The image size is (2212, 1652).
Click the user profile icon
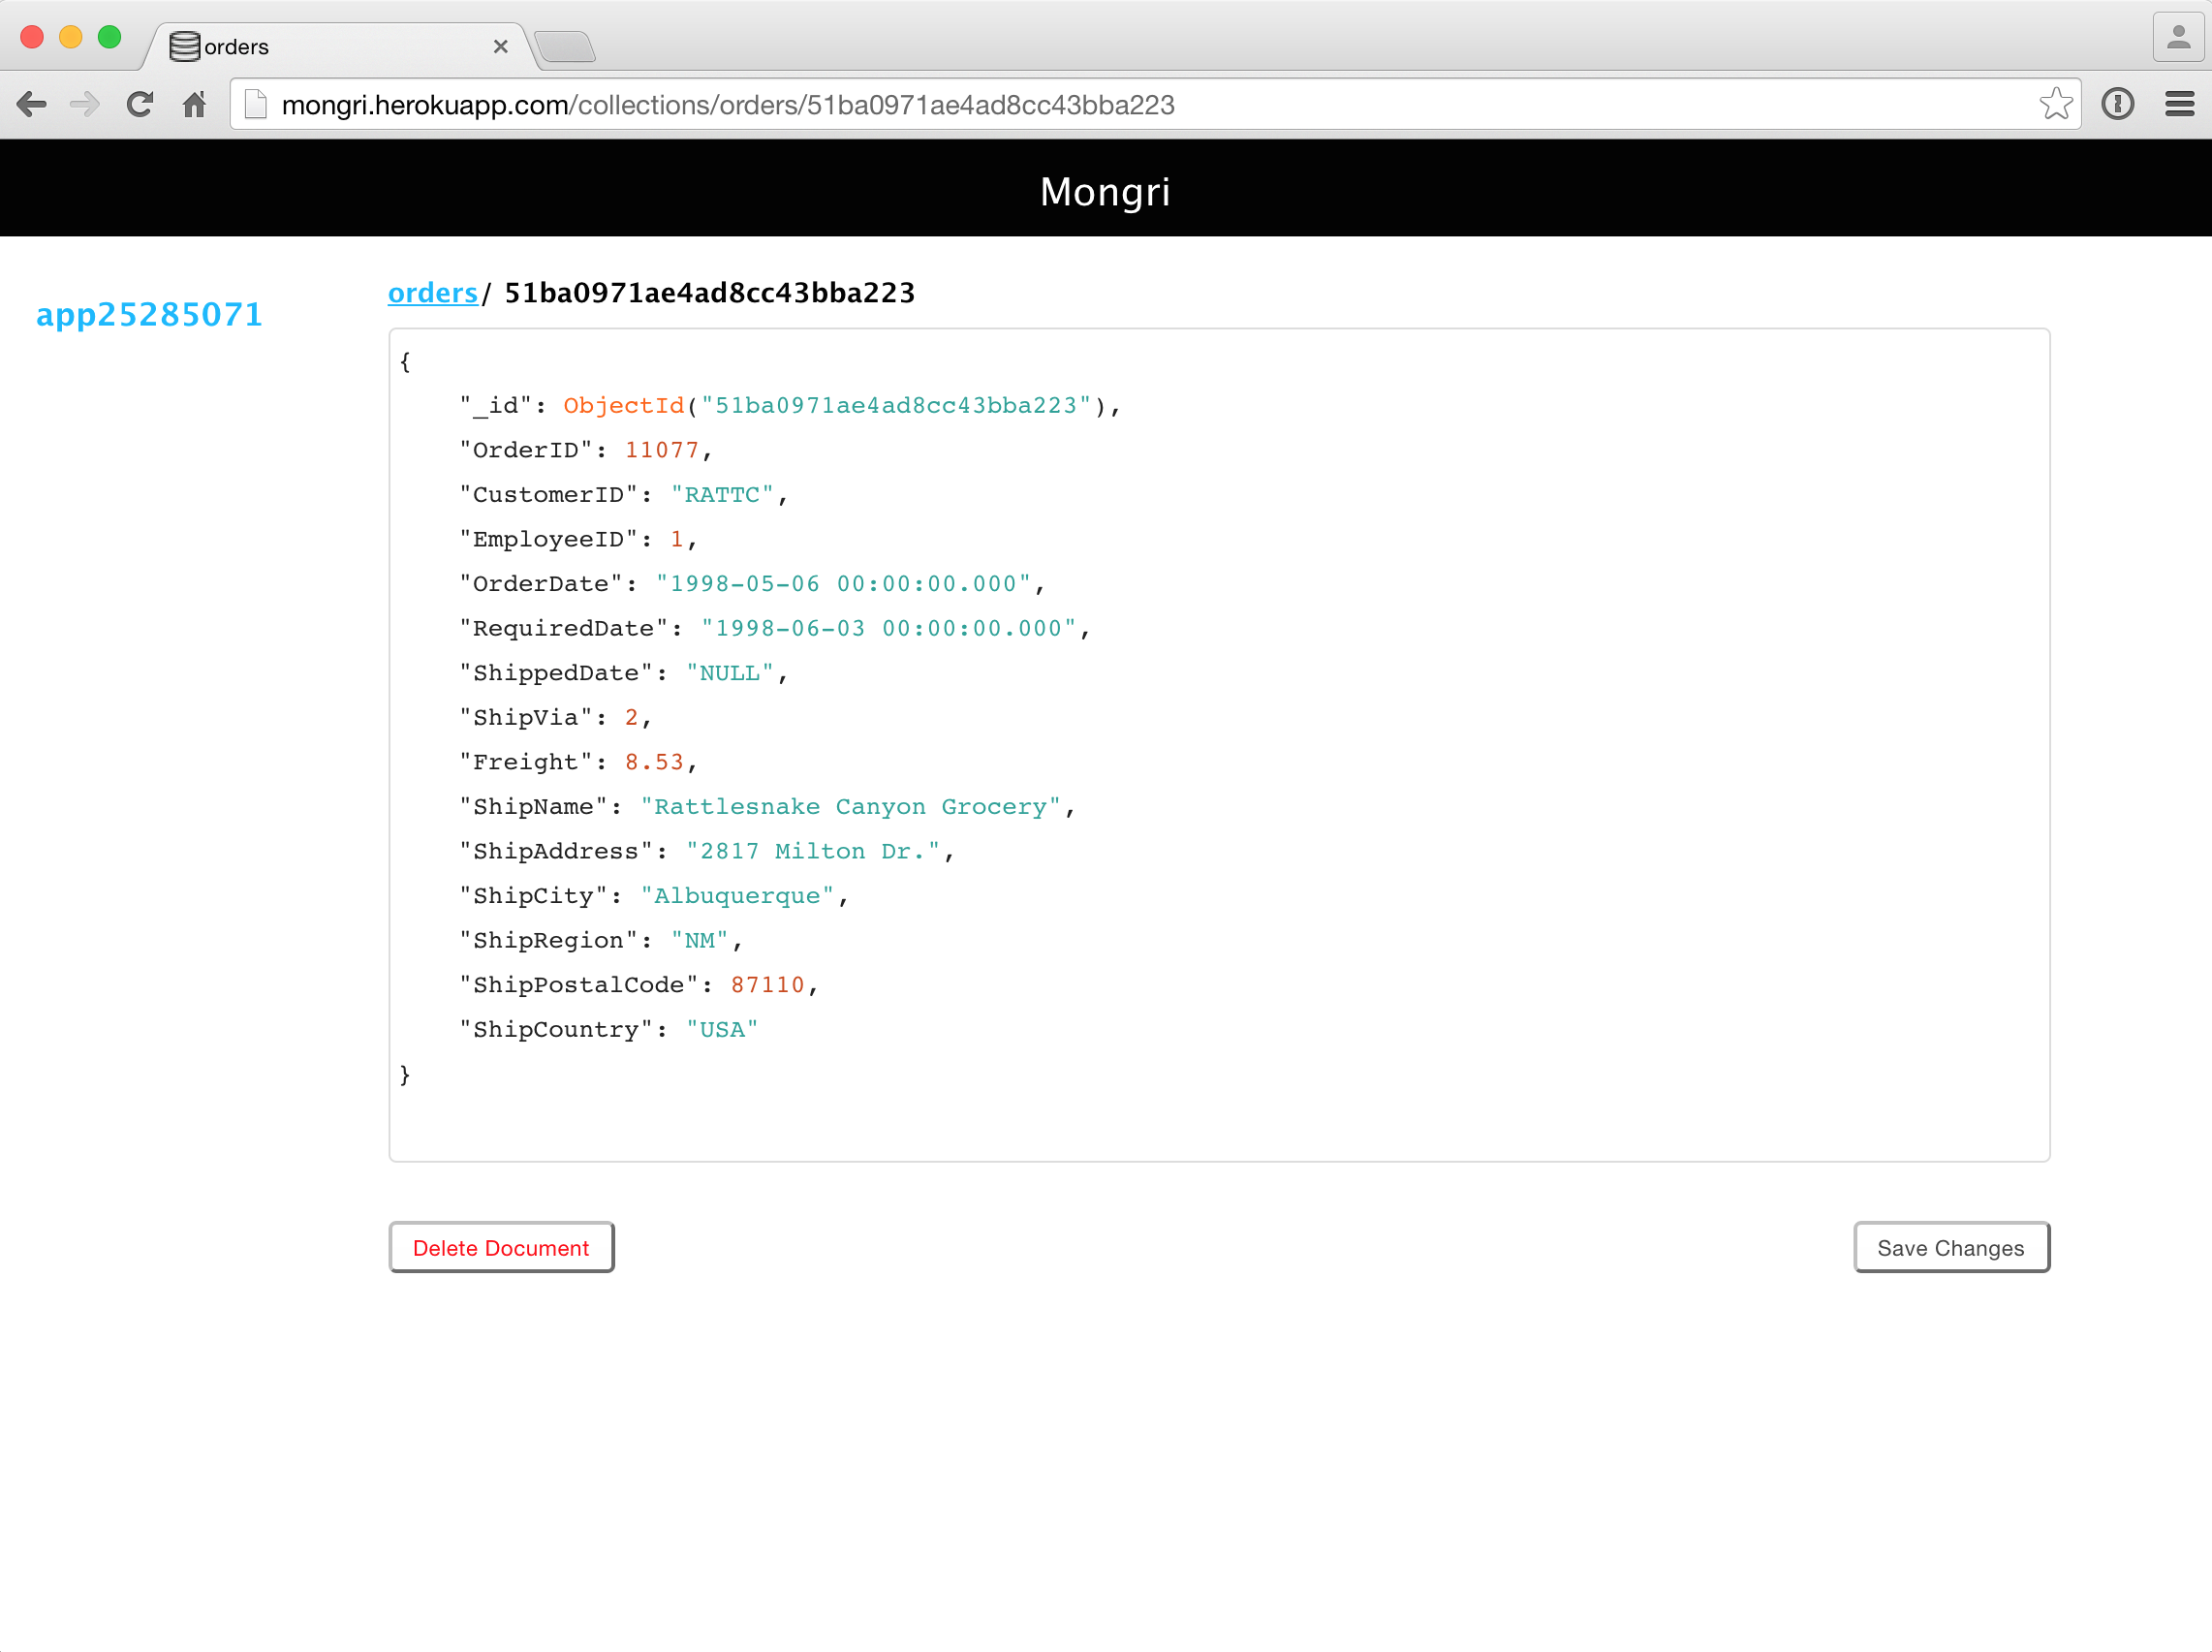[x=2178, y=38]
